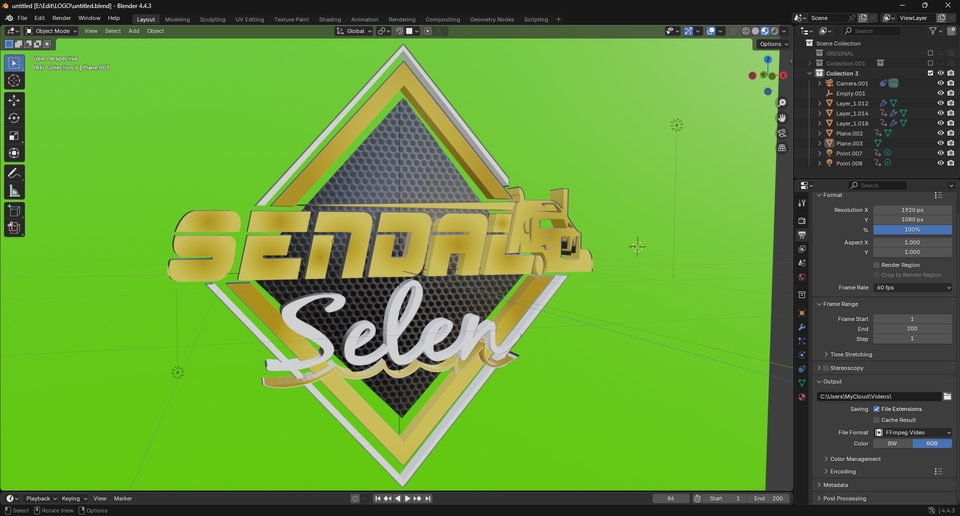Switch to the Scripting workspace tab
The height and width of the screenshot is (516, 960).
tap(536, 20)
